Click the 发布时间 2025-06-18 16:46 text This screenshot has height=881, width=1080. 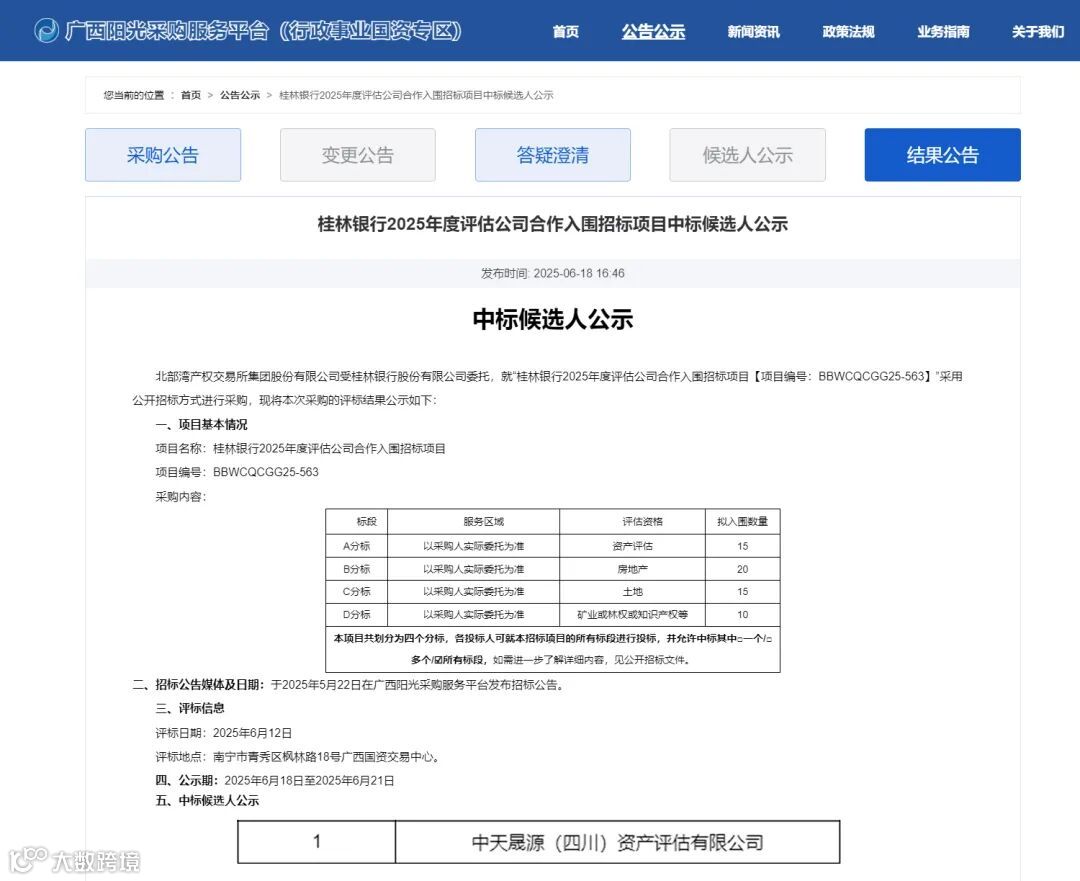pyautogui.click(x=552, y=273)
